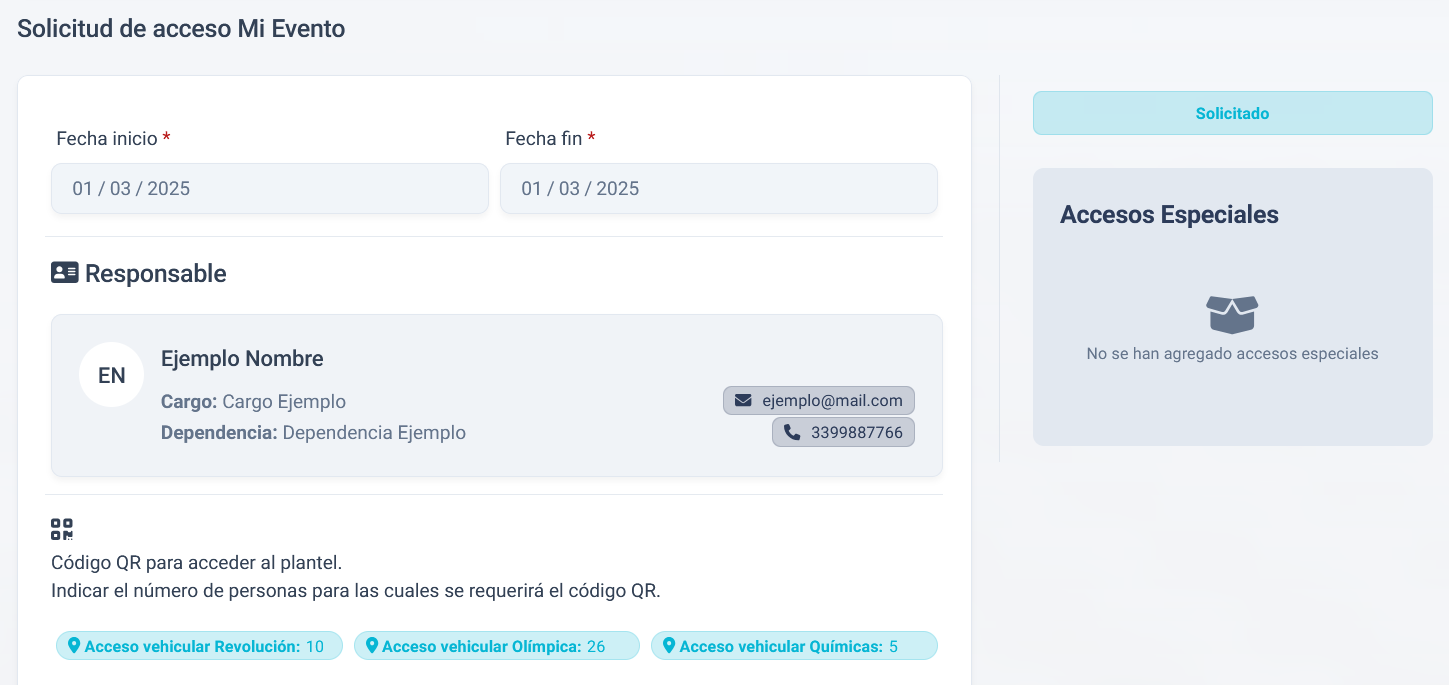Click the location pin on Acceso vehicular Químicas
The height and width of the screenshot is (685, 1449).
point(668,646)
